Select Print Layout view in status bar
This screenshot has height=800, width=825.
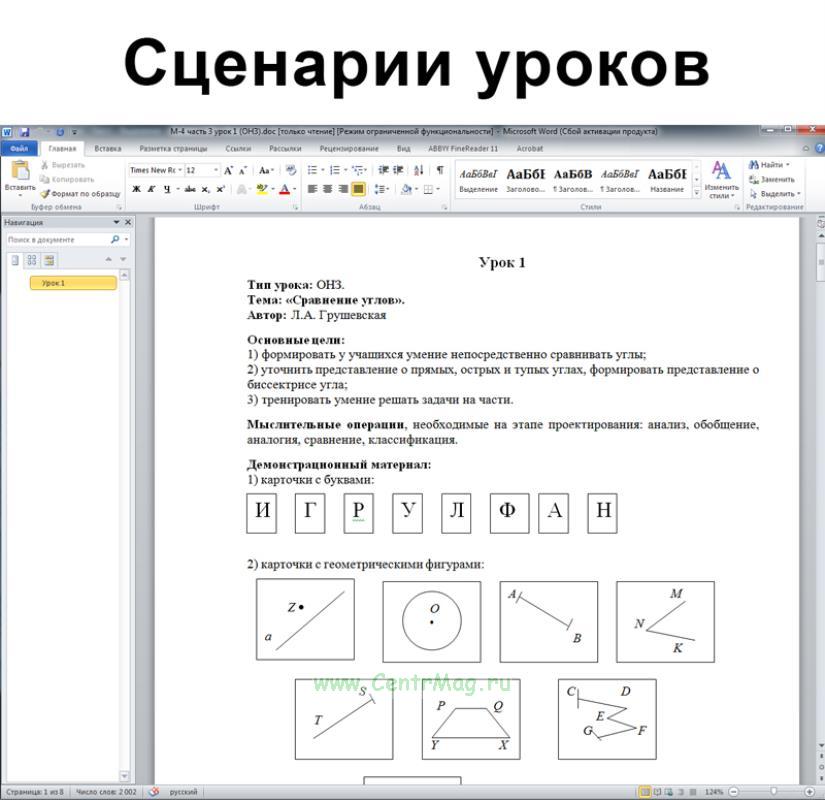(x=644, y=792)
